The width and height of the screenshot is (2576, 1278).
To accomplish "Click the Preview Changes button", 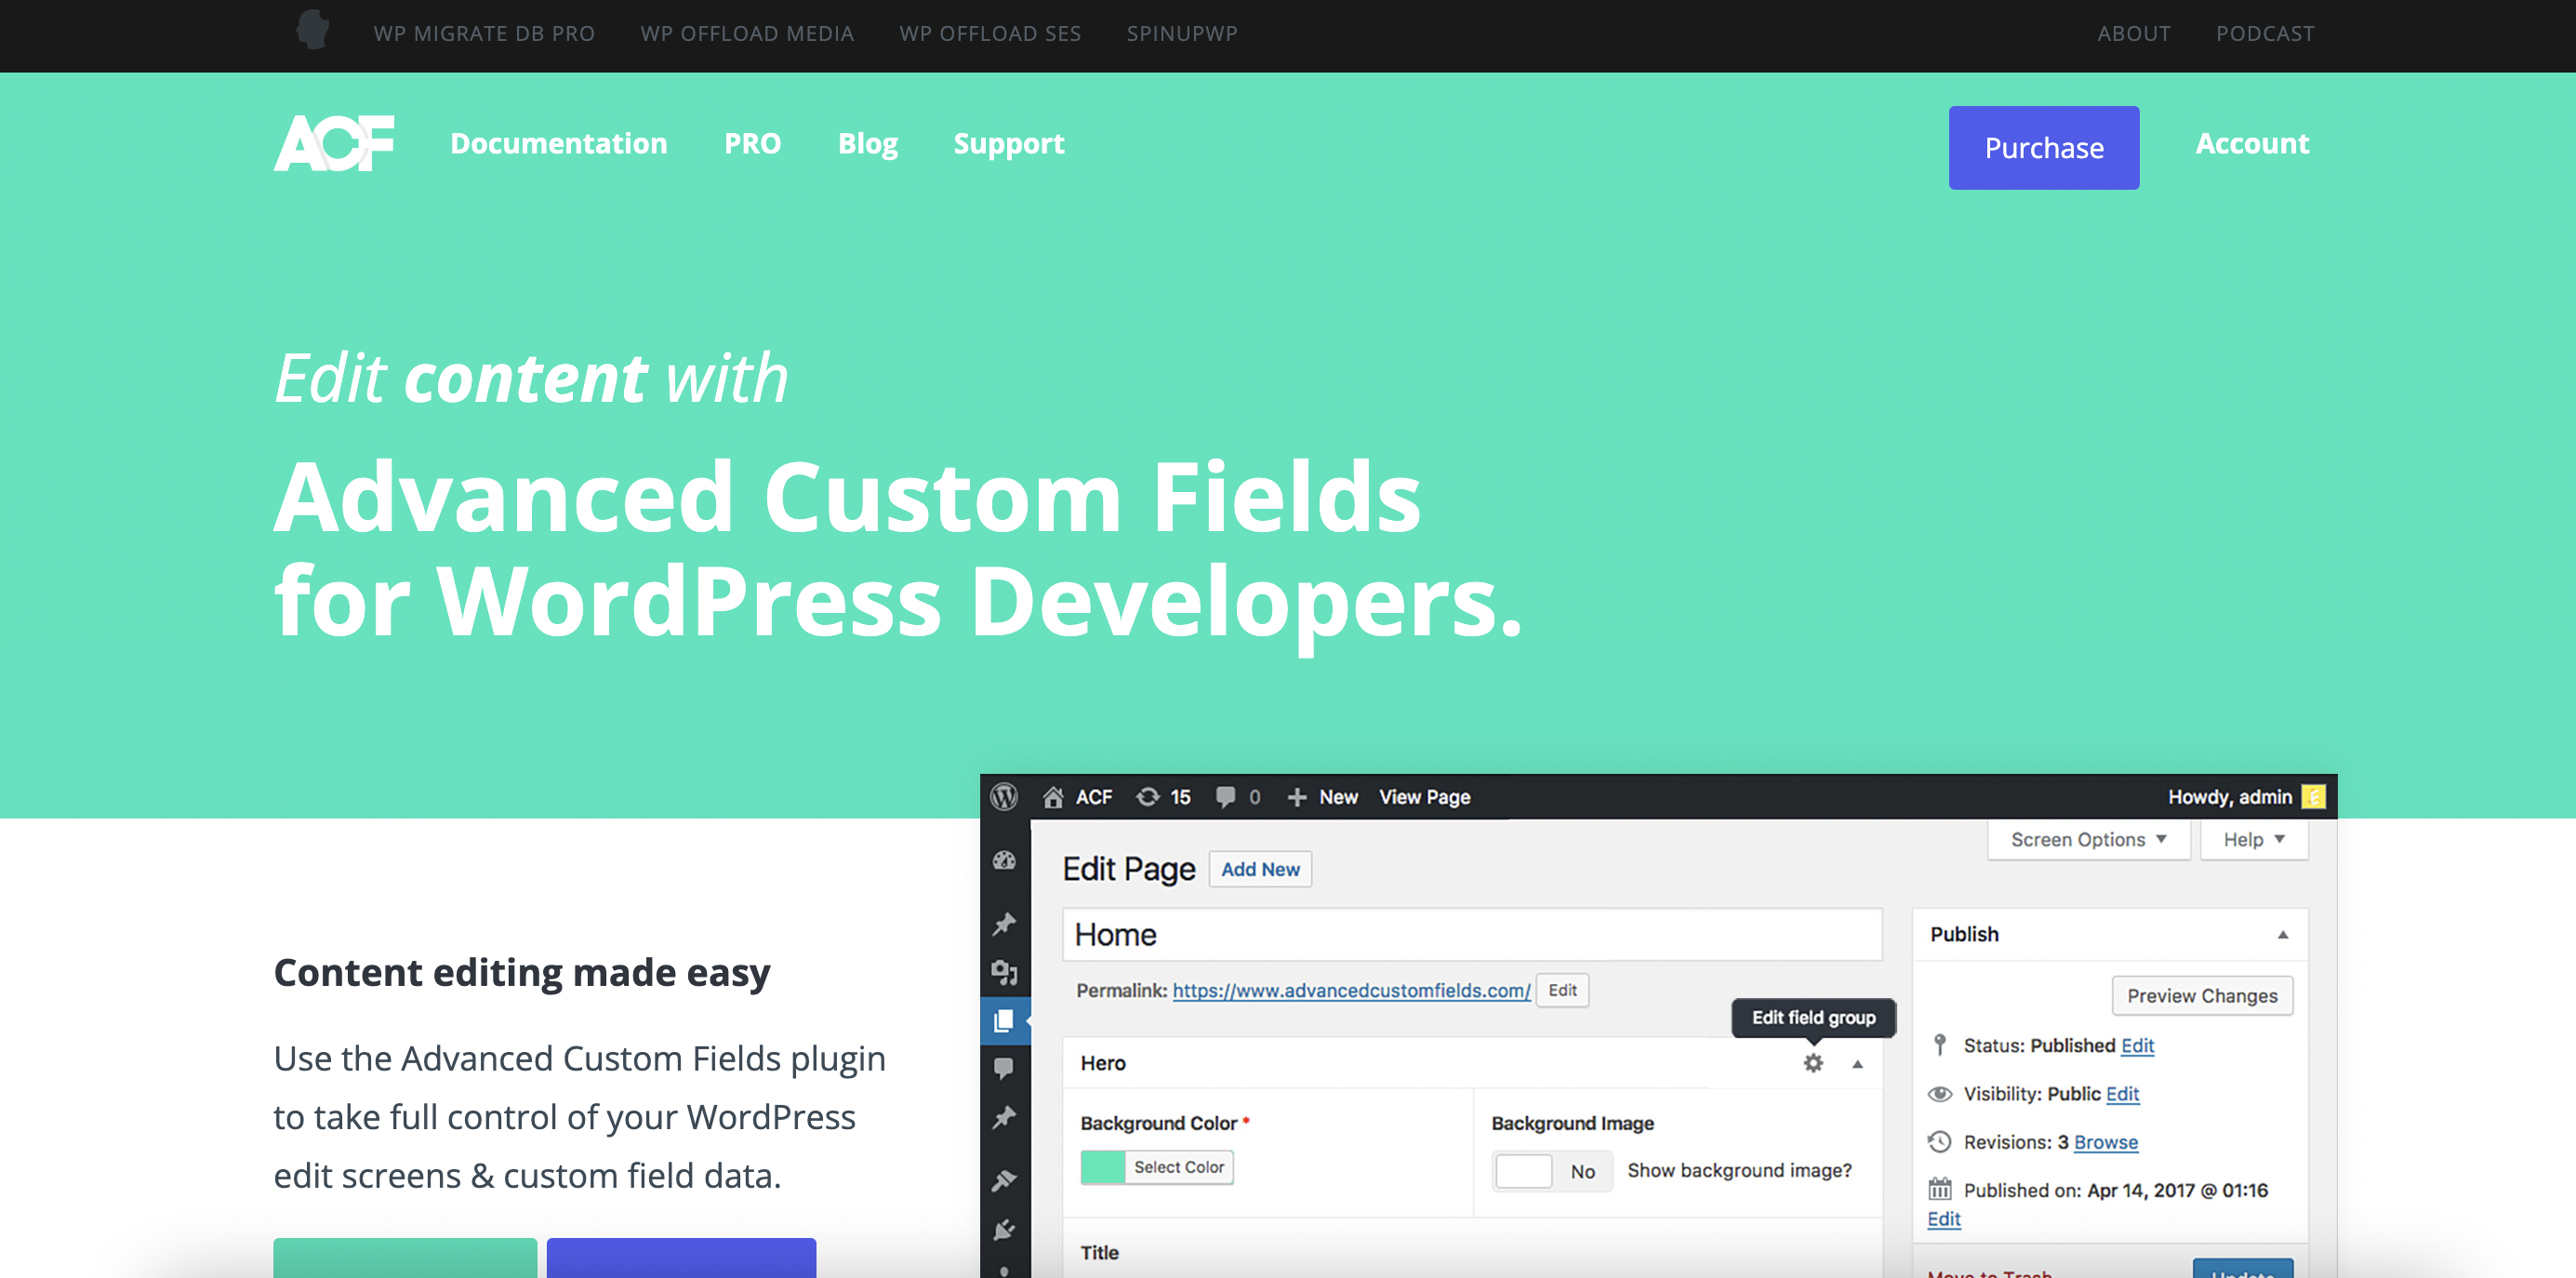I will [x=2202, y=995].
